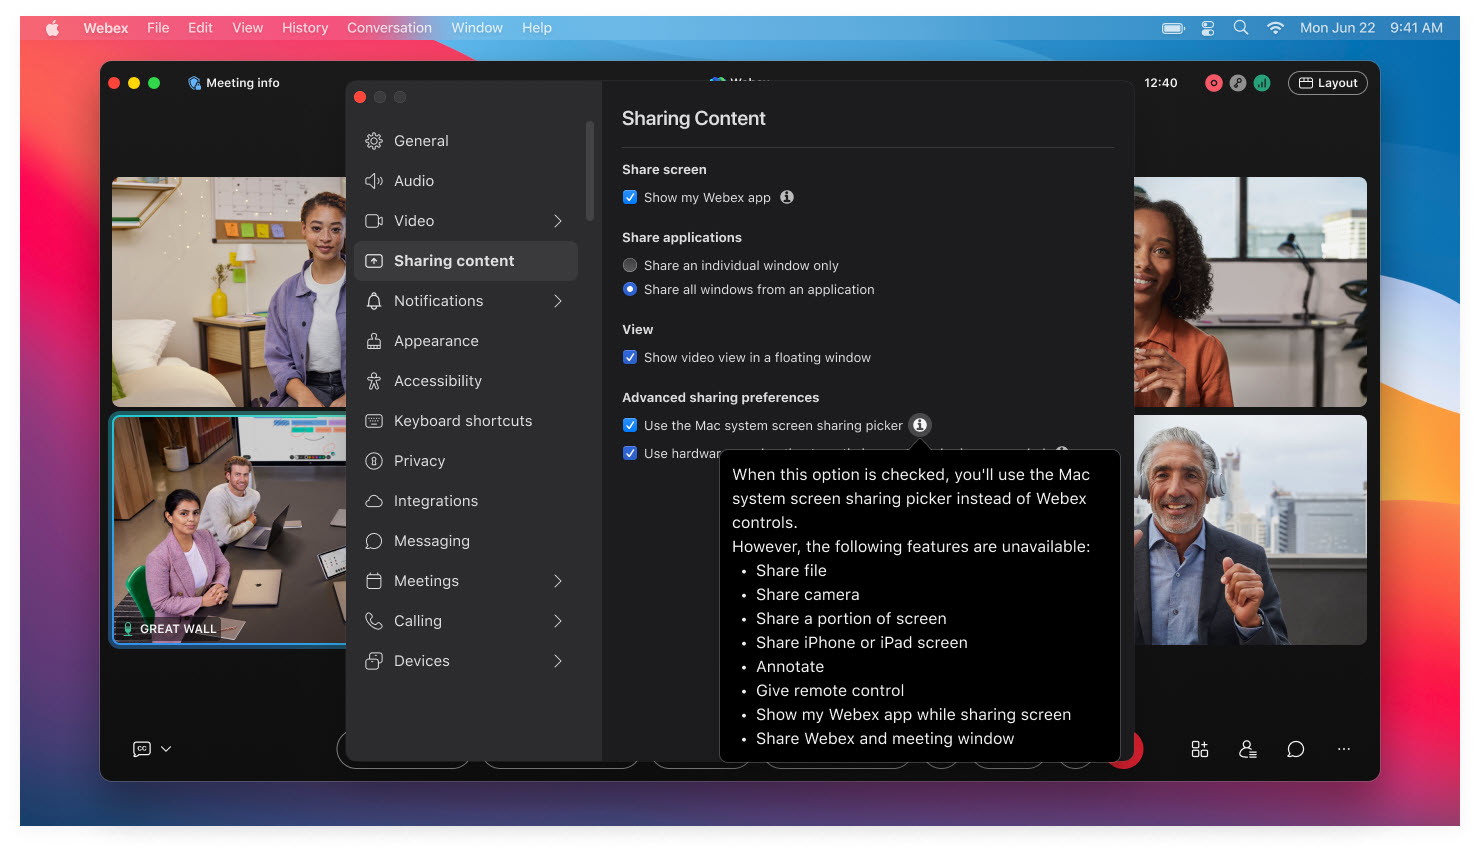This screenshot has width=1480, height=854.
Task: Select Share an individual window only
Action: 630,265
